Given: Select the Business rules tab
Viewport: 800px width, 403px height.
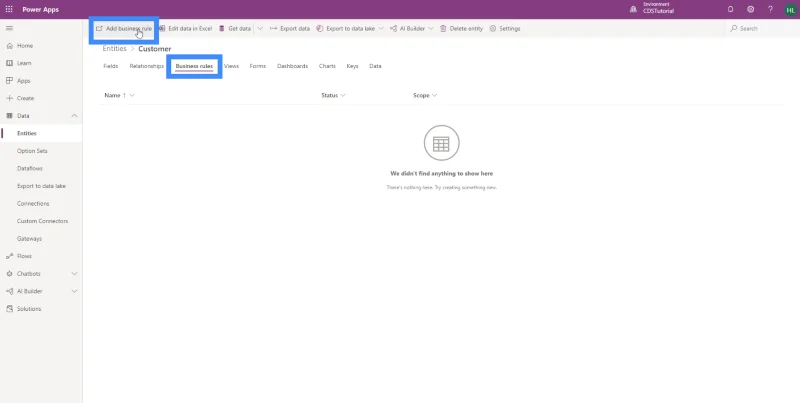Looking at the screenshot, I should click(x=194, y=66).
